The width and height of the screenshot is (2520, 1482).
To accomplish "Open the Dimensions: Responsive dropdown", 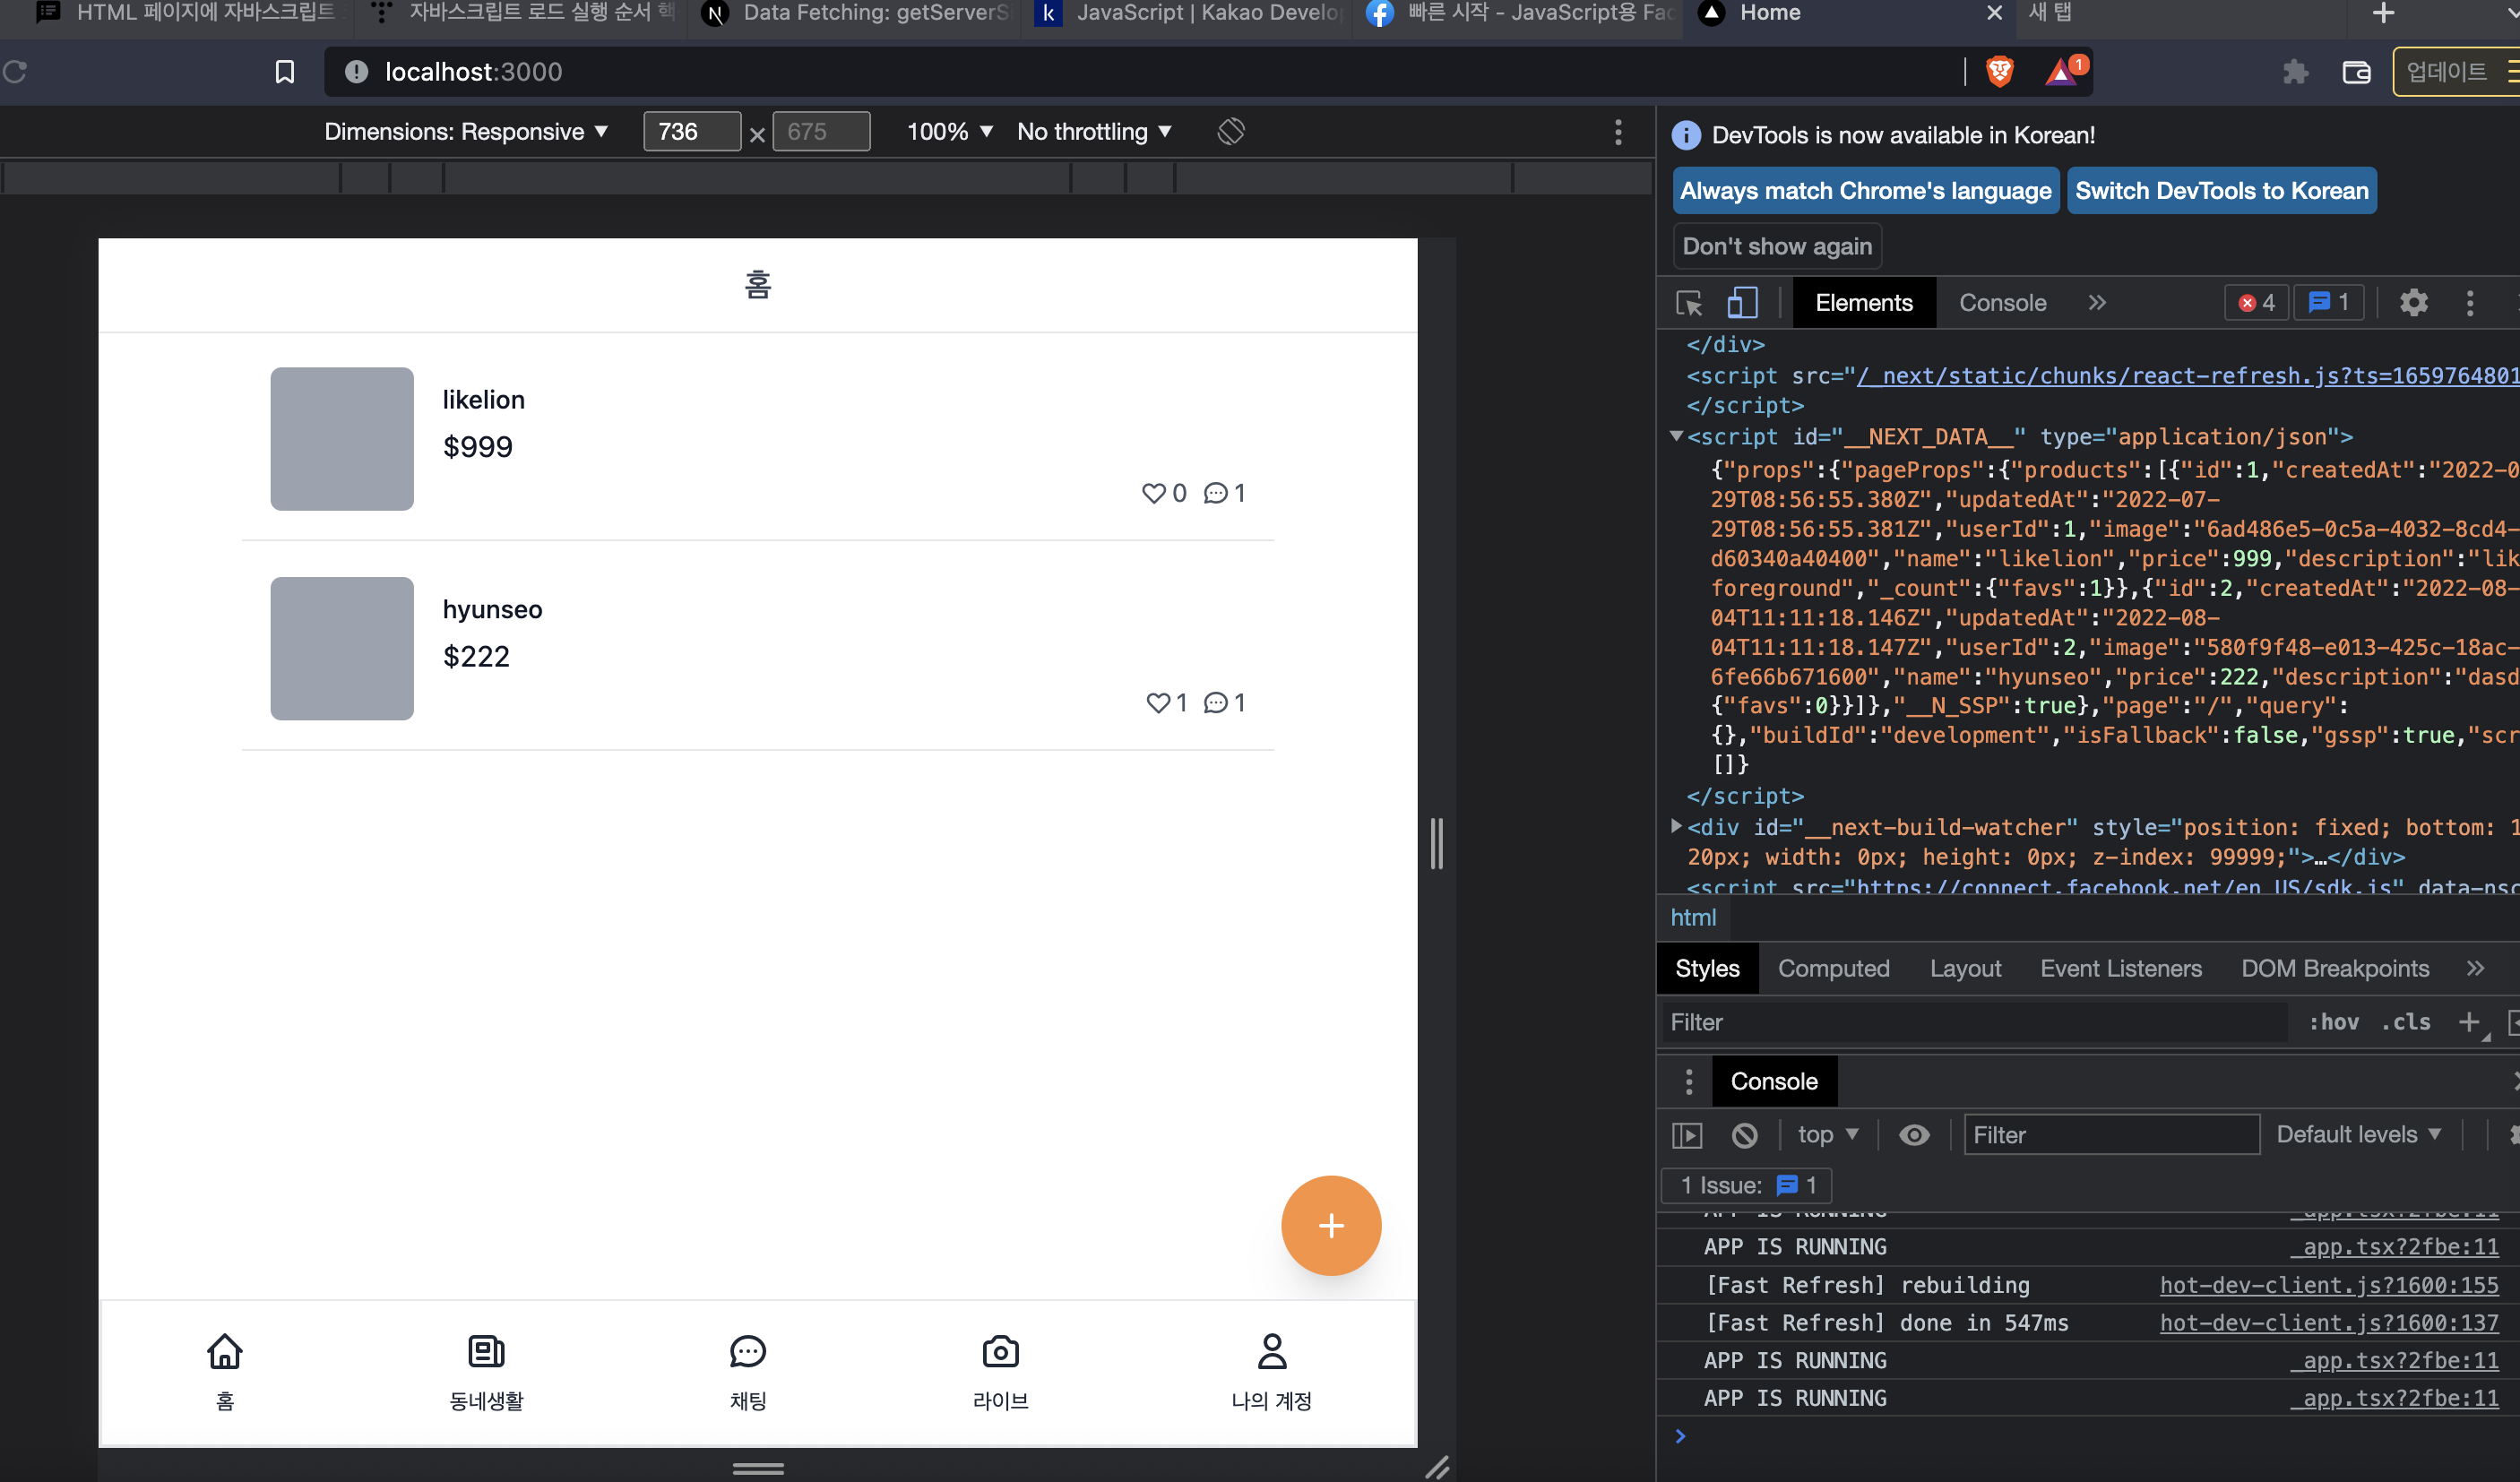I will click(466, 132).
